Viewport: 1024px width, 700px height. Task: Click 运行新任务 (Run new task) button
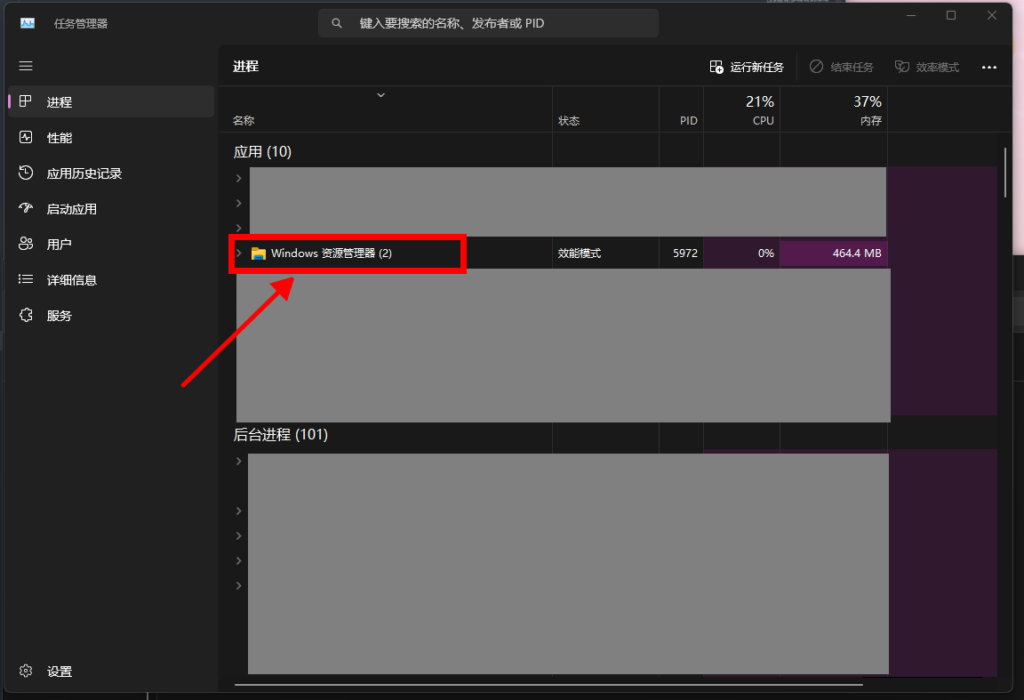(746, 67)
